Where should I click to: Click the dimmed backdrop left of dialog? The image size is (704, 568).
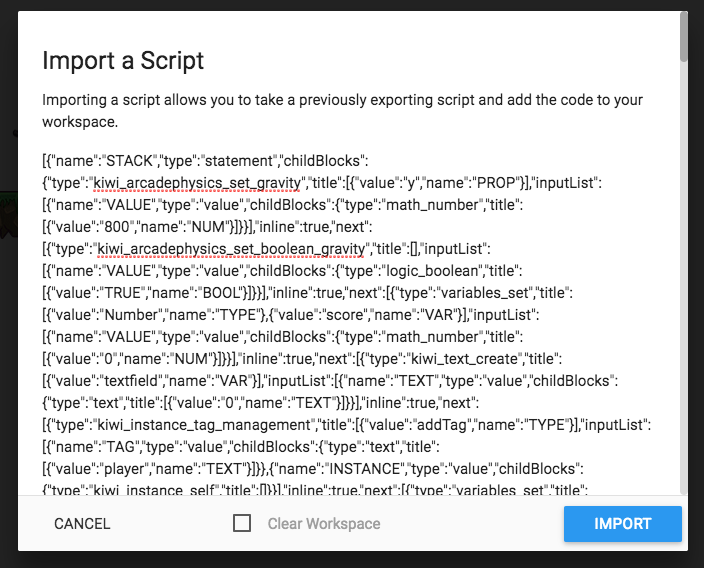(x=8, y=300)
